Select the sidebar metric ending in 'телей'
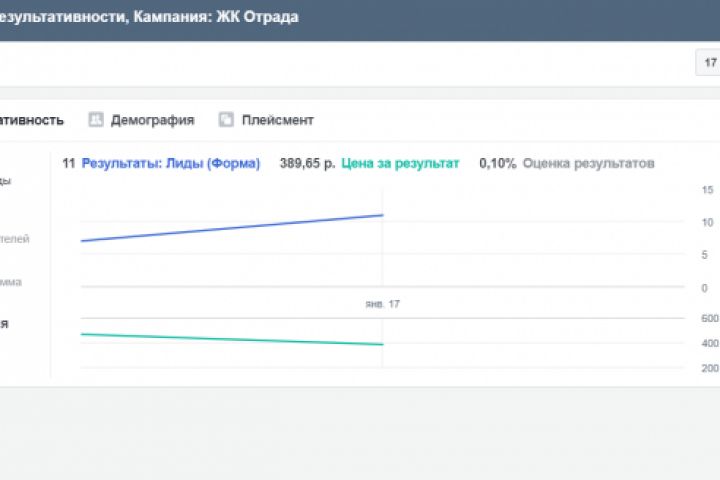 [15, 239]
